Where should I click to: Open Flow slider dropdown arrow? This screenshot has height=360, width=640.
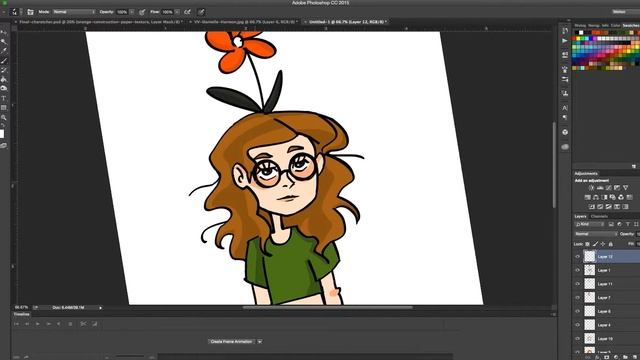click(x=177, y=12)
